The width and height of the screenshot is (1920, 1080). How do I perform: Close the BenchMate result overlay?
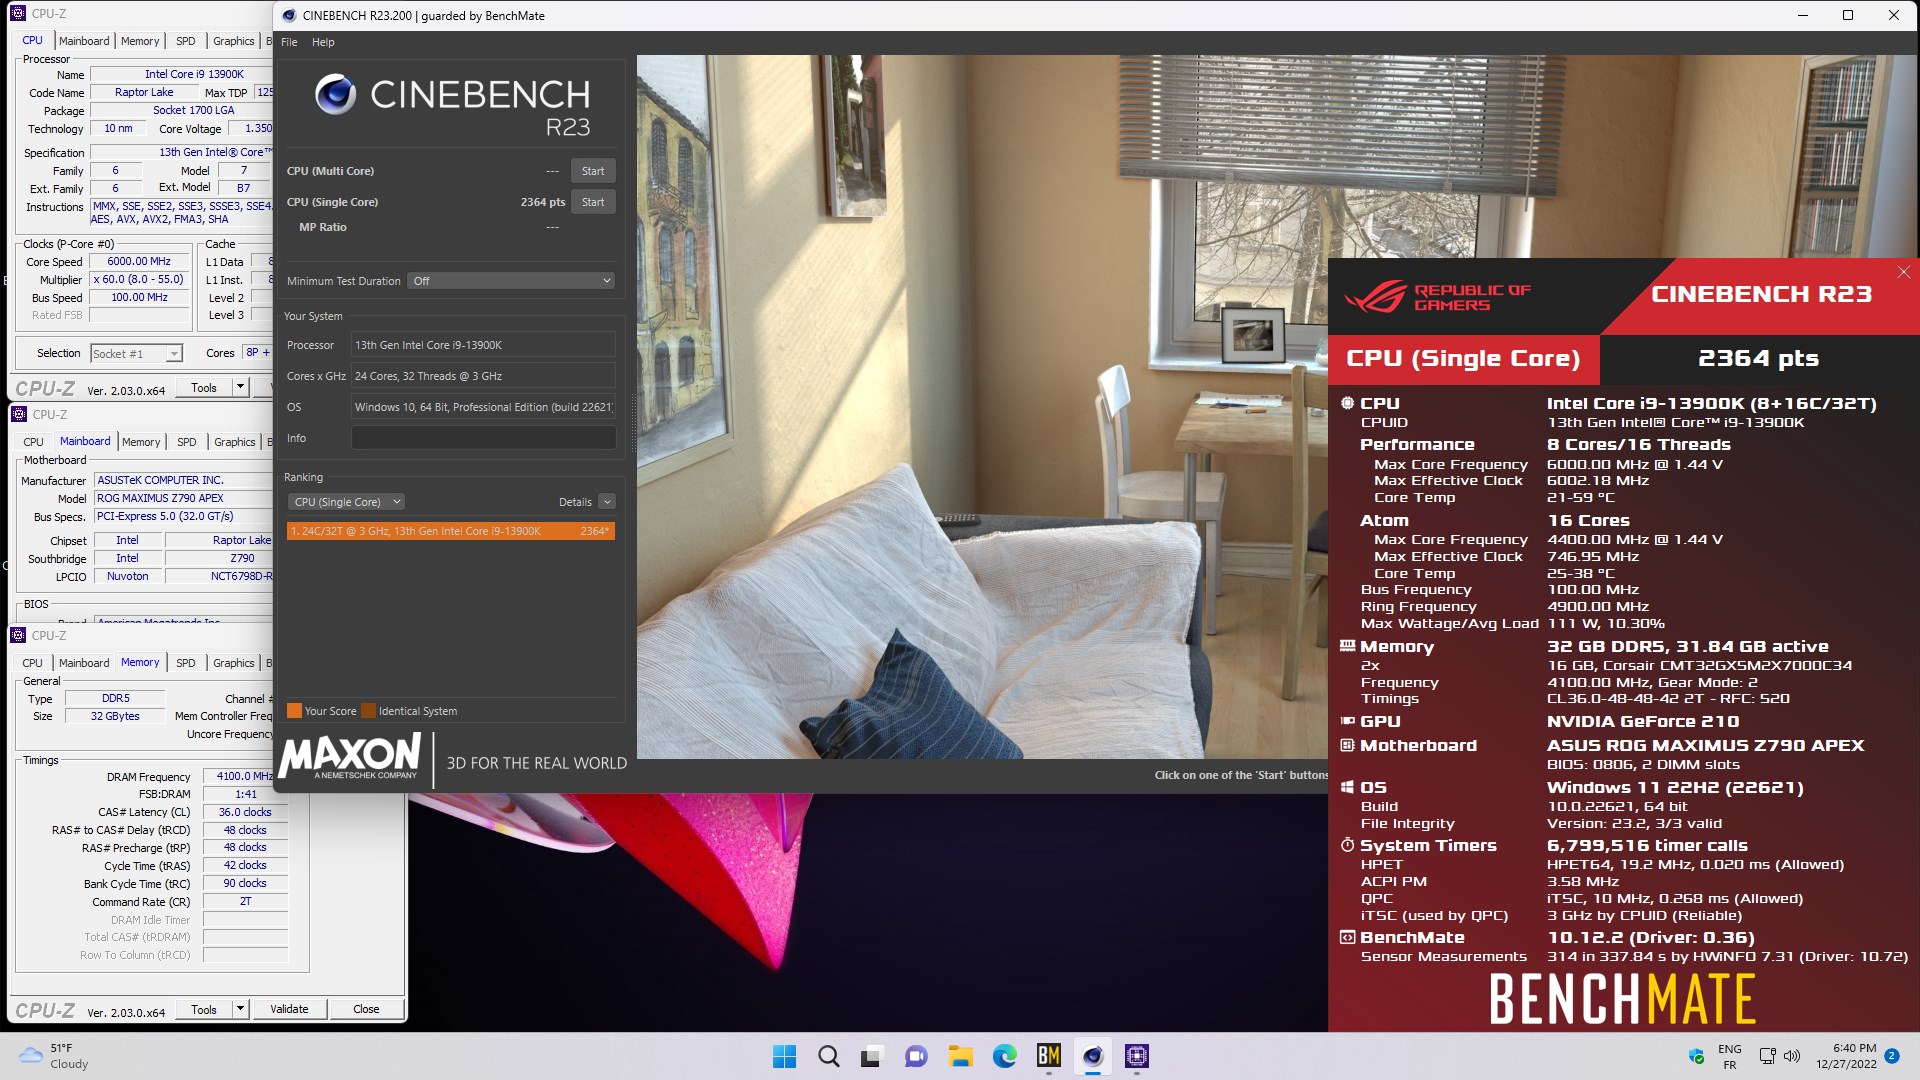point(1904,272)
